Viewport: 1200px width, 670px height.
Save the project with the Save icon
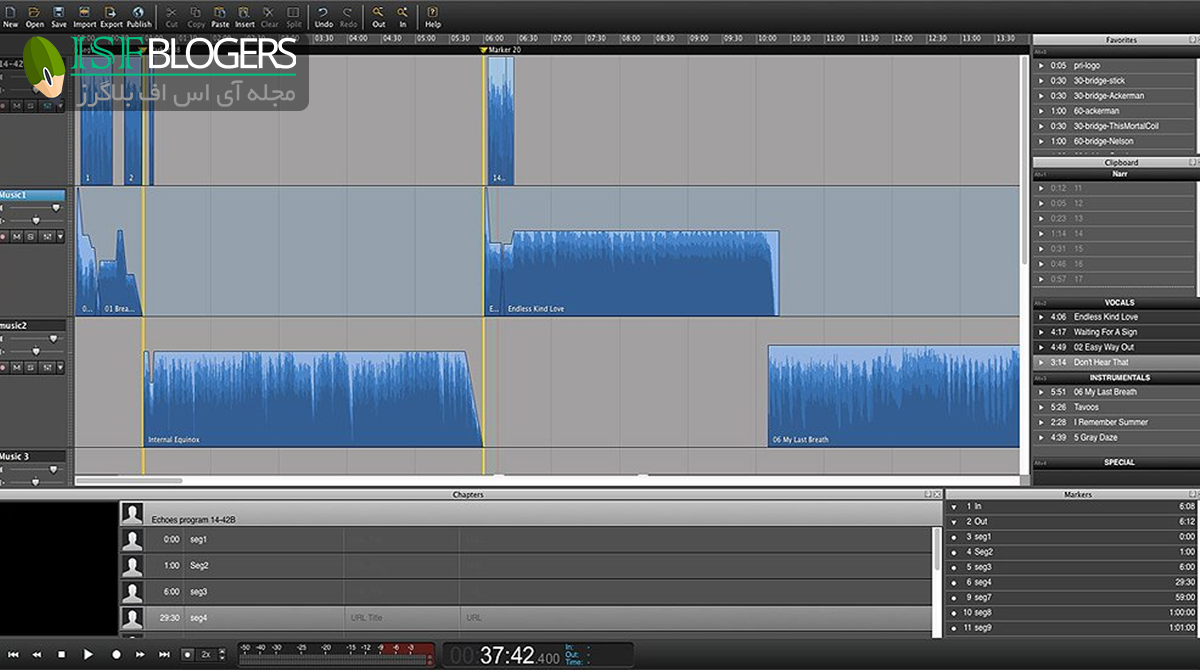[59, 14]
